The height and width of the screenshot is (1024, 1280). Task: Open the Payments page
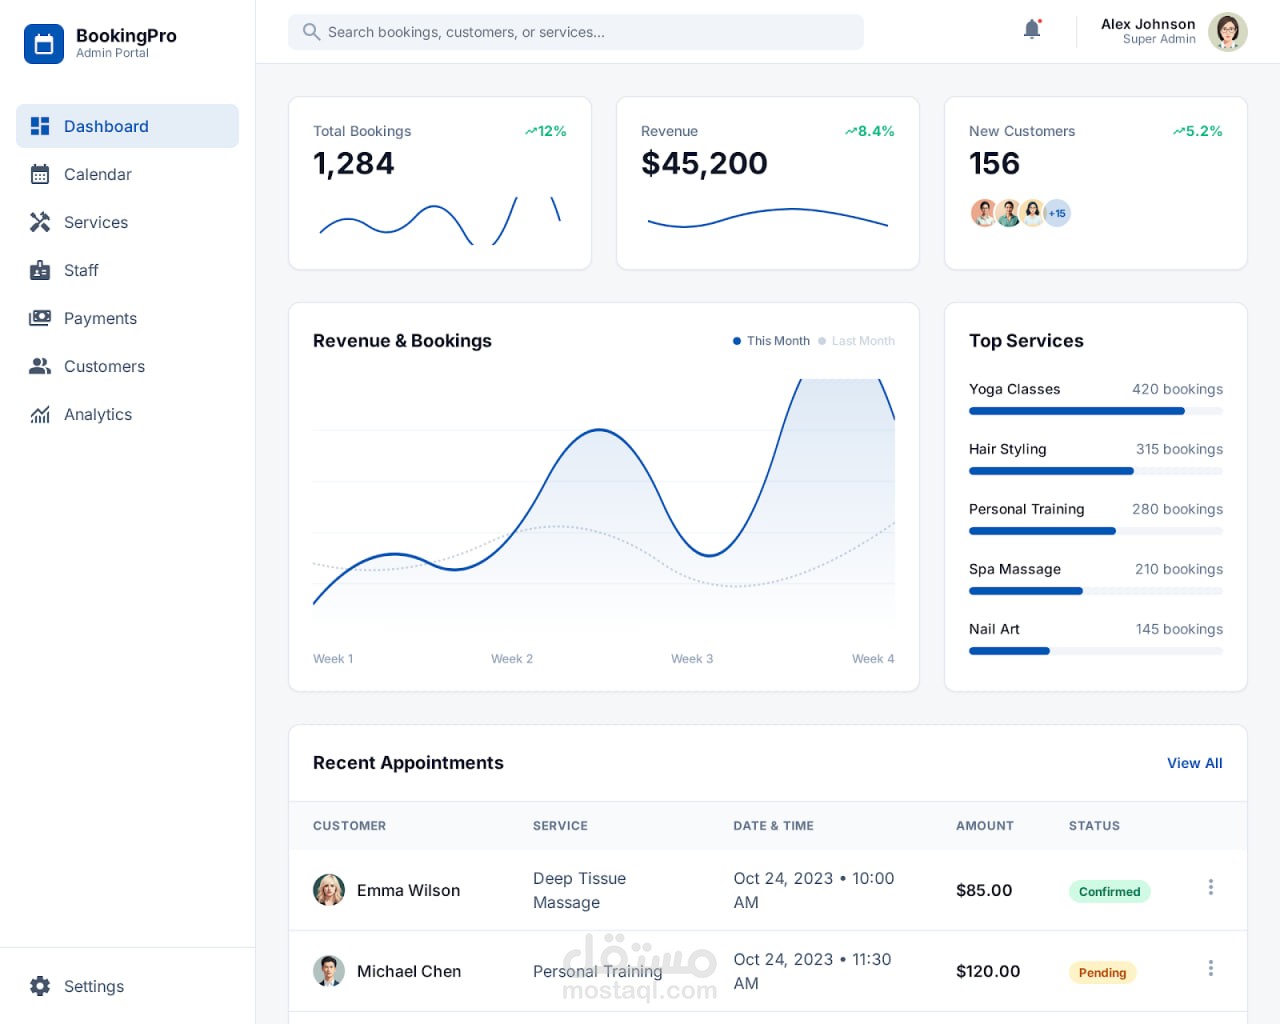127,318
